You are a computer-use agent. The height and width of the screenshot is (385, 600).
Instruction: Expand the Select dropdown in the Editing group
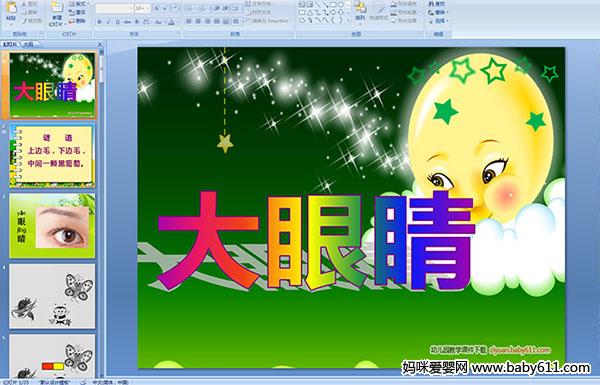[438, 21]
